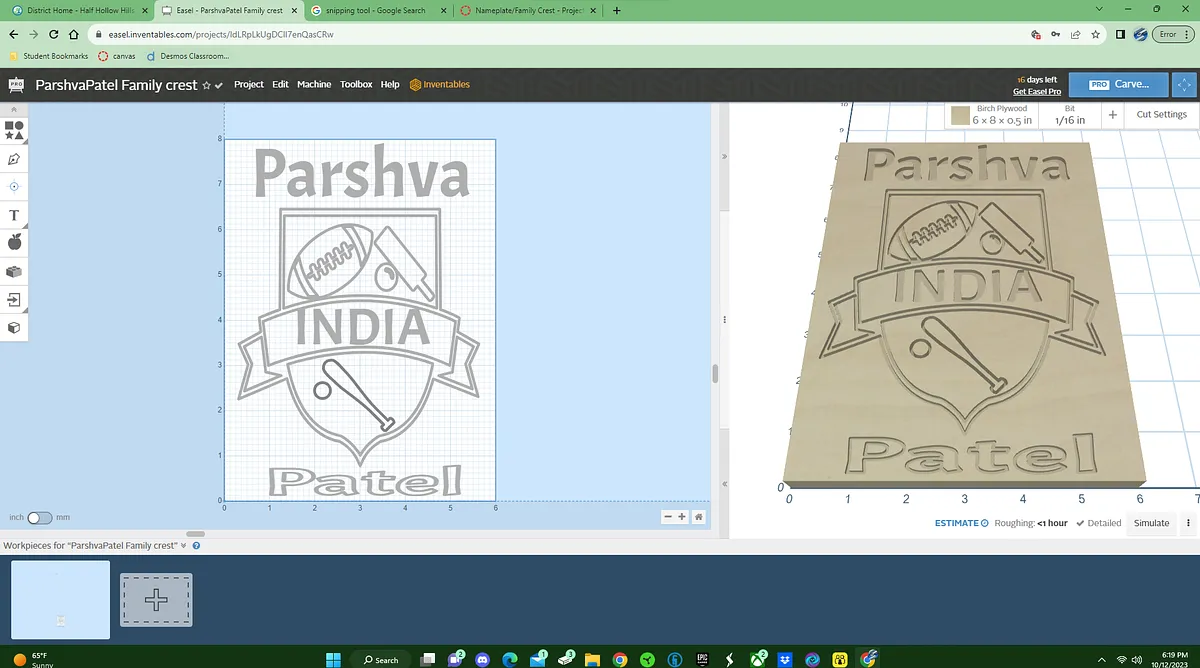The width and height of the screenshot is (1200, 668).
Task: Open the Shapes tool
Action: point(15,131)
